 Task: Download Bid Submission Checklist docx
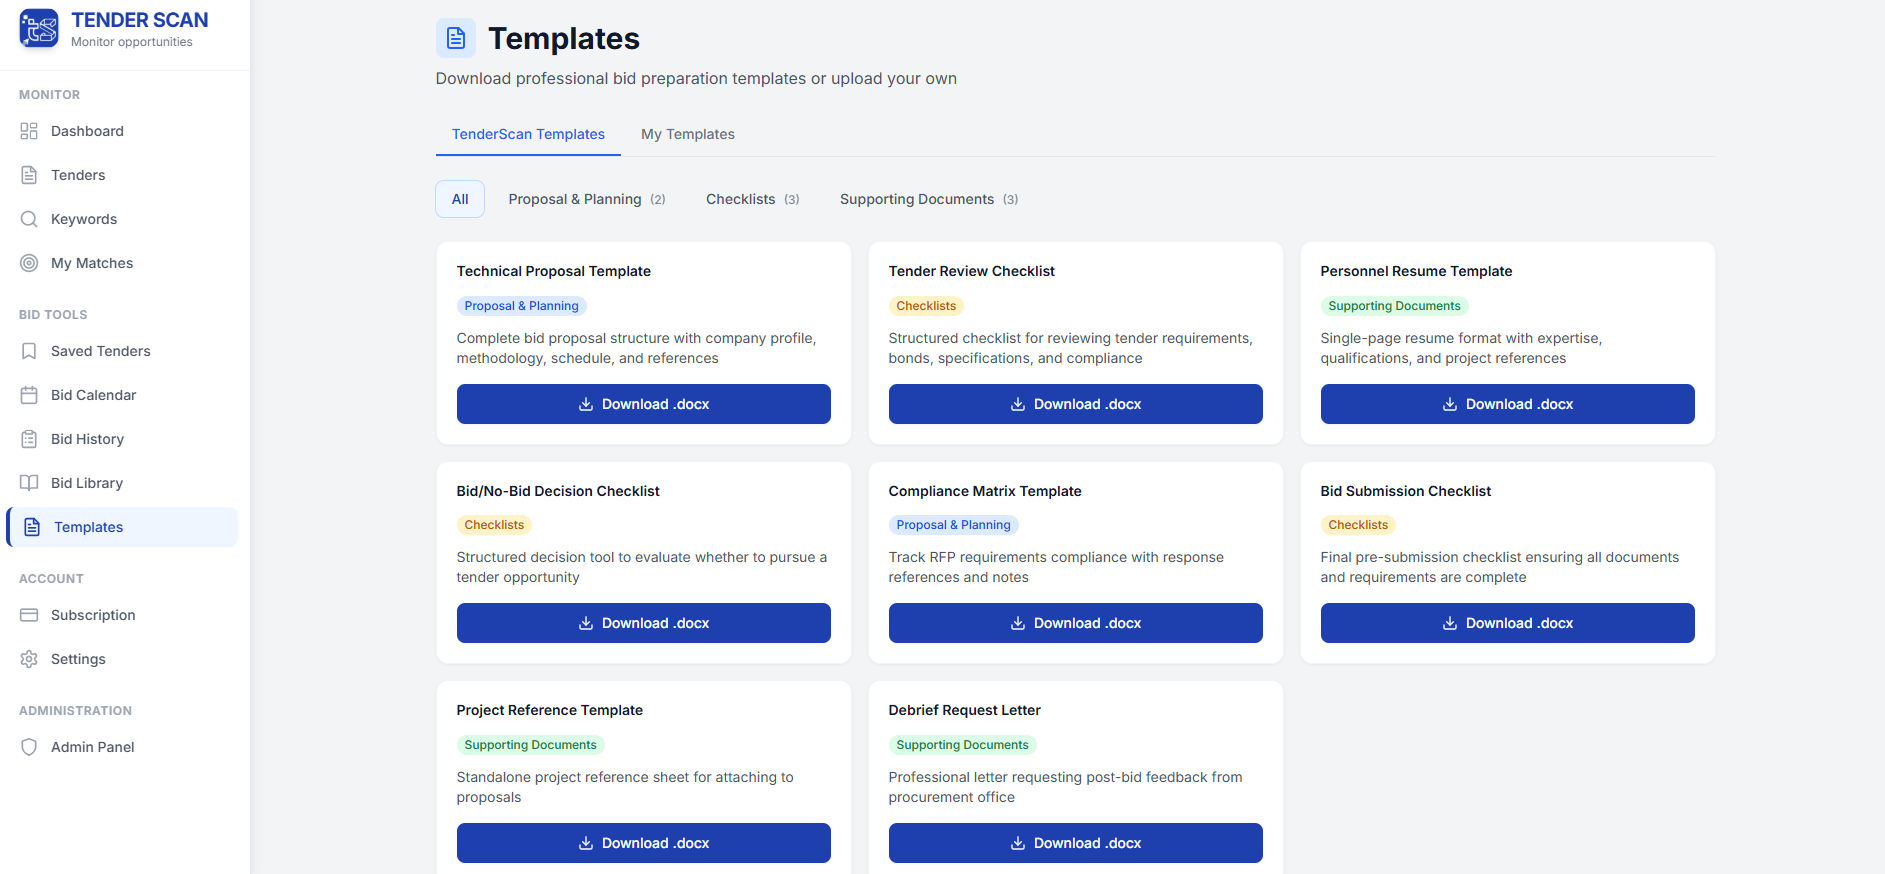pyautogui.click(x=1508, y=623)
